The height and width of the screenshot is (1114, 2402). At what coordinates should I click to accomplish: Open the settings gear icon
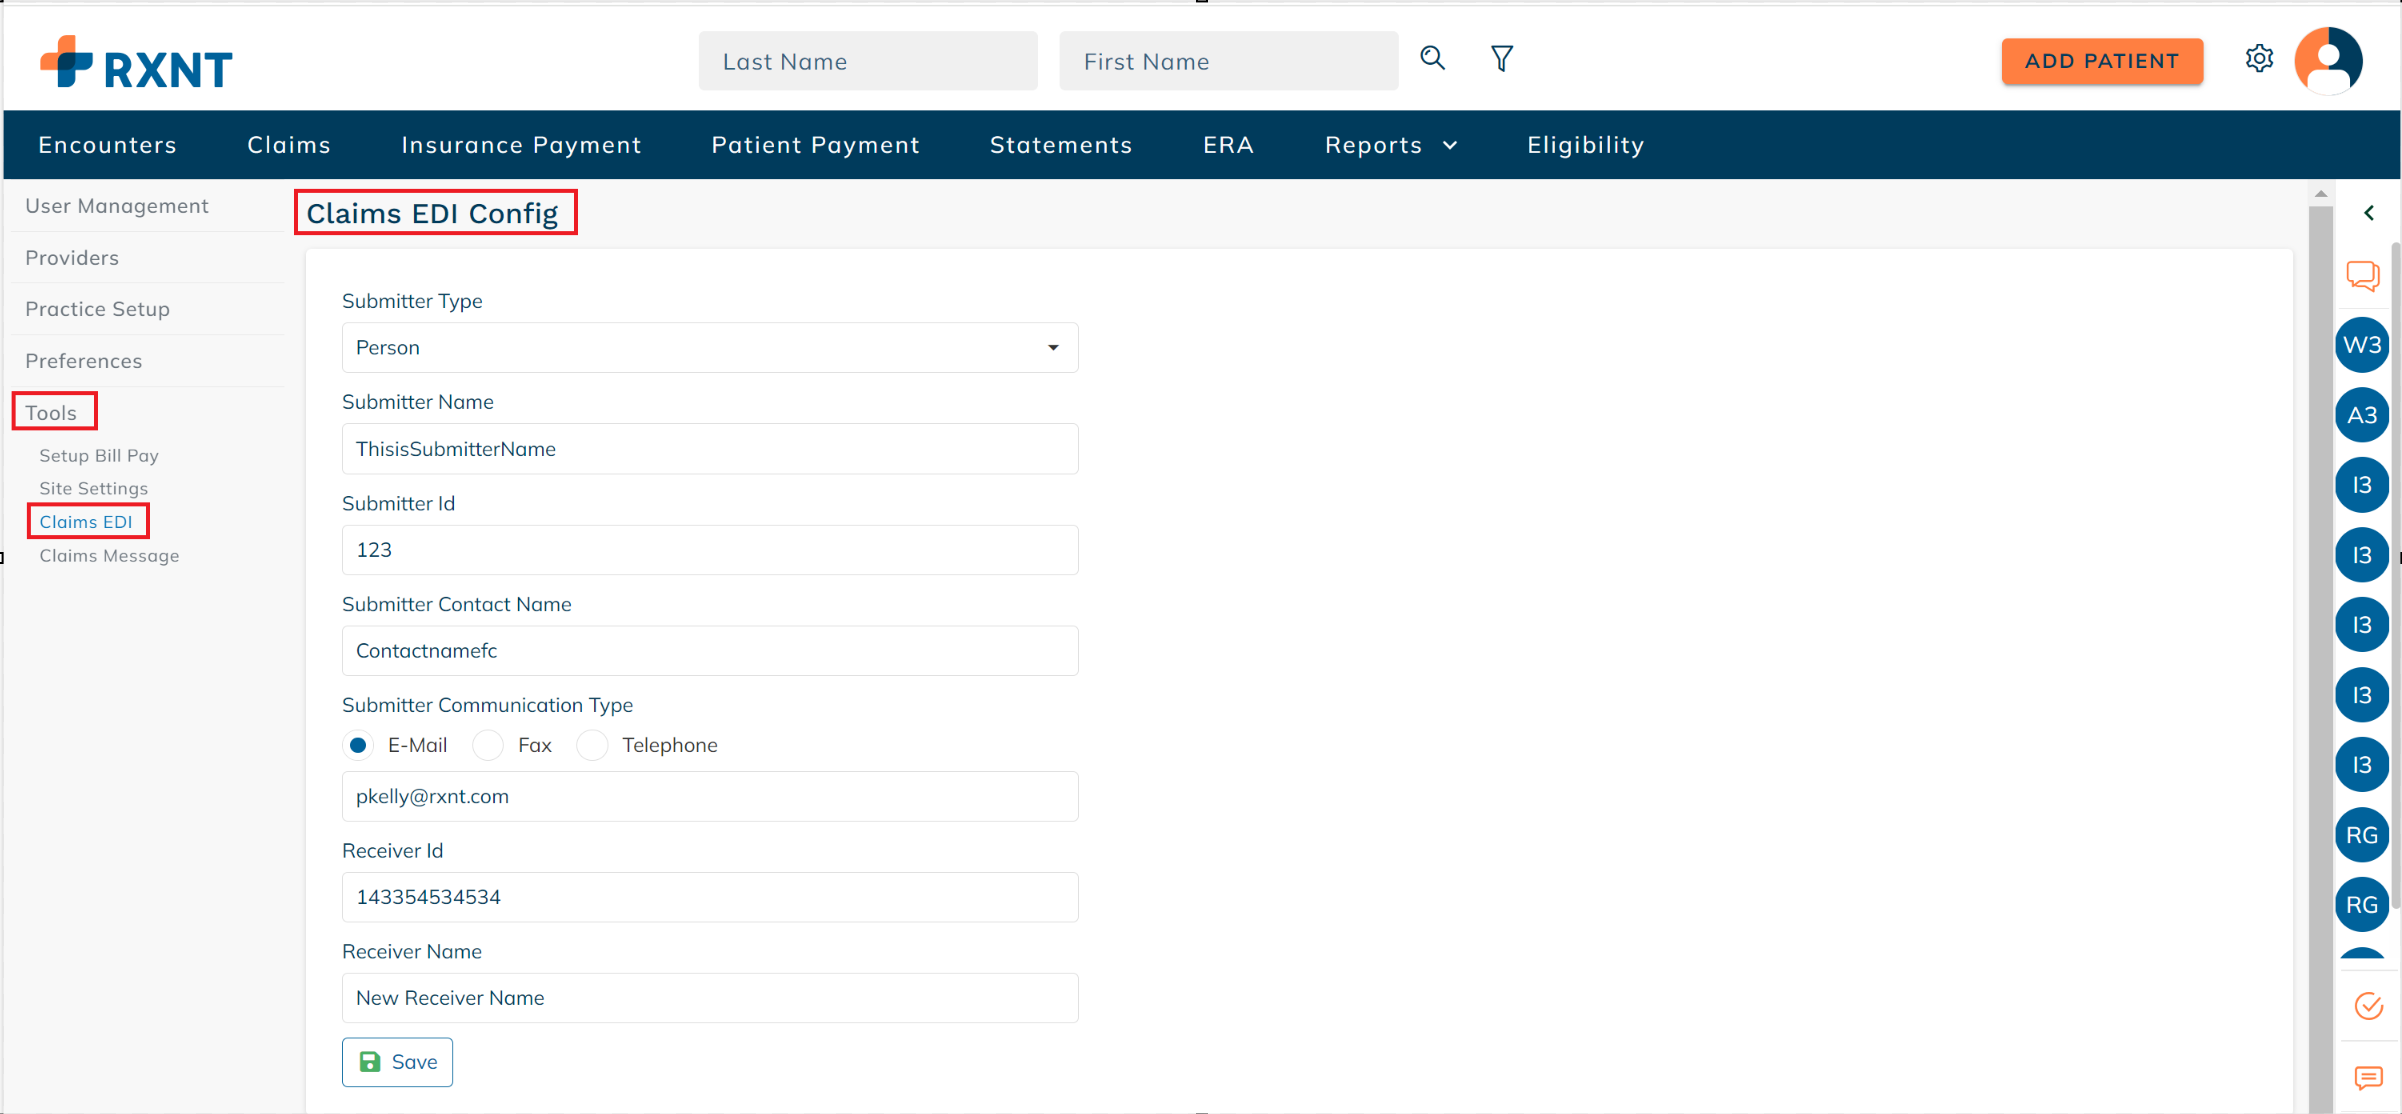tap(2259, 59)
